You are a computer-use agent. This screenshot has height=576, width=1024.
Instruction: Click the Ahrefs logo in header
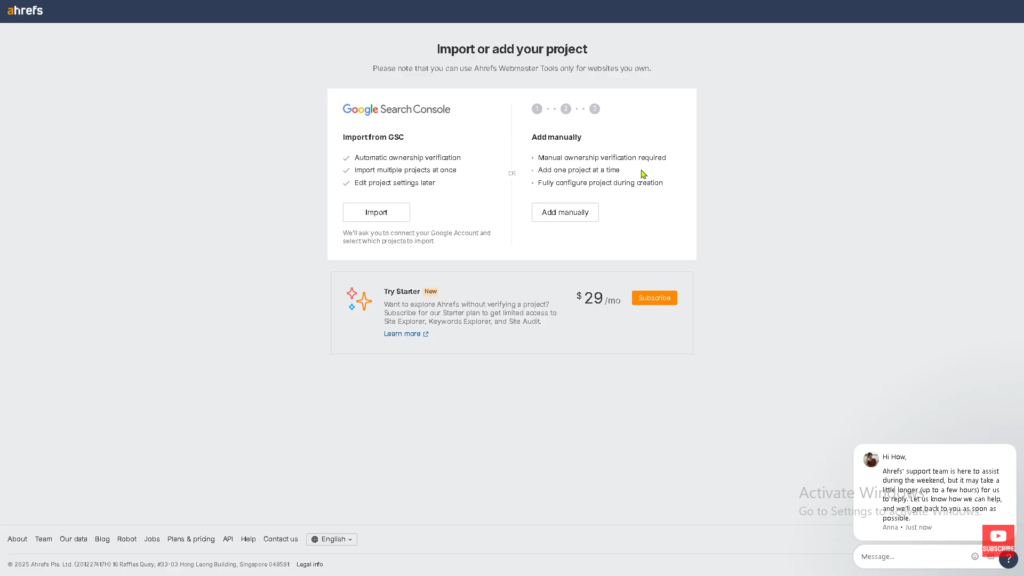(x=25, y=11)
